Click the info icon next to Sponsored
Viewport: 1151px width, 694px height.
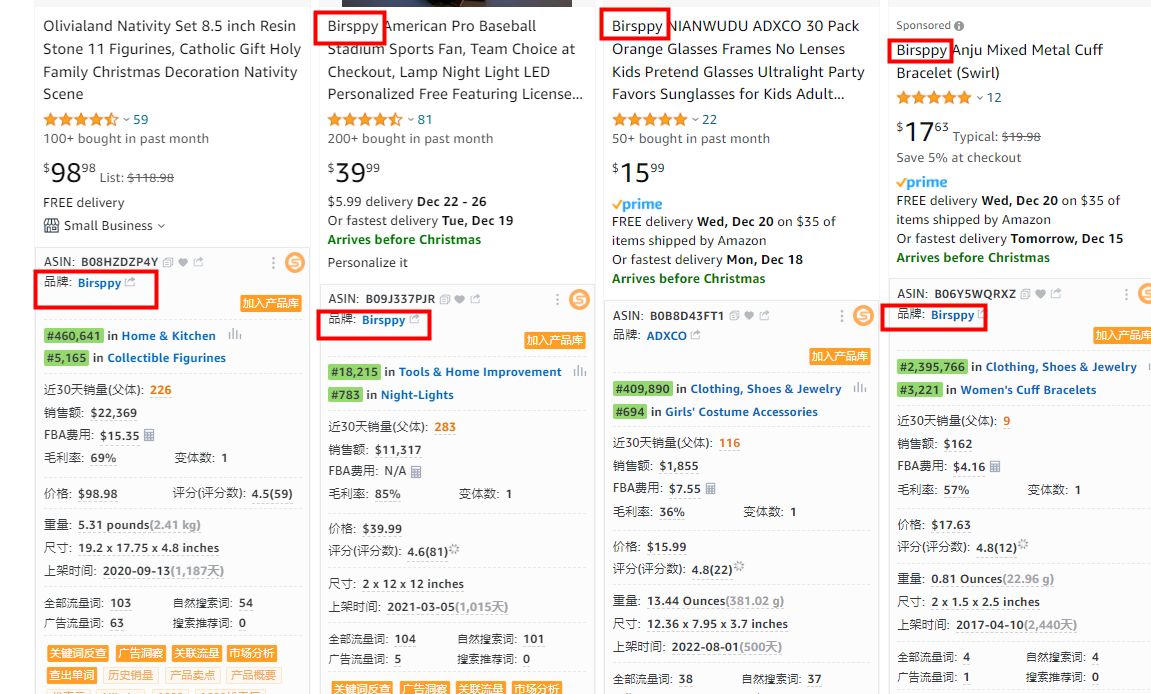coord(959,26)
